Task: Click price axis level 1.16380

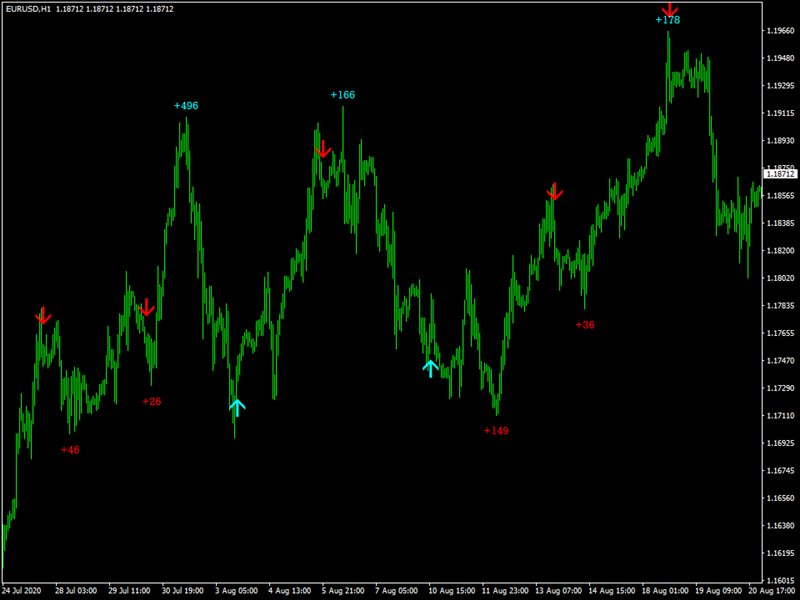Action: [x=781, y=526]
